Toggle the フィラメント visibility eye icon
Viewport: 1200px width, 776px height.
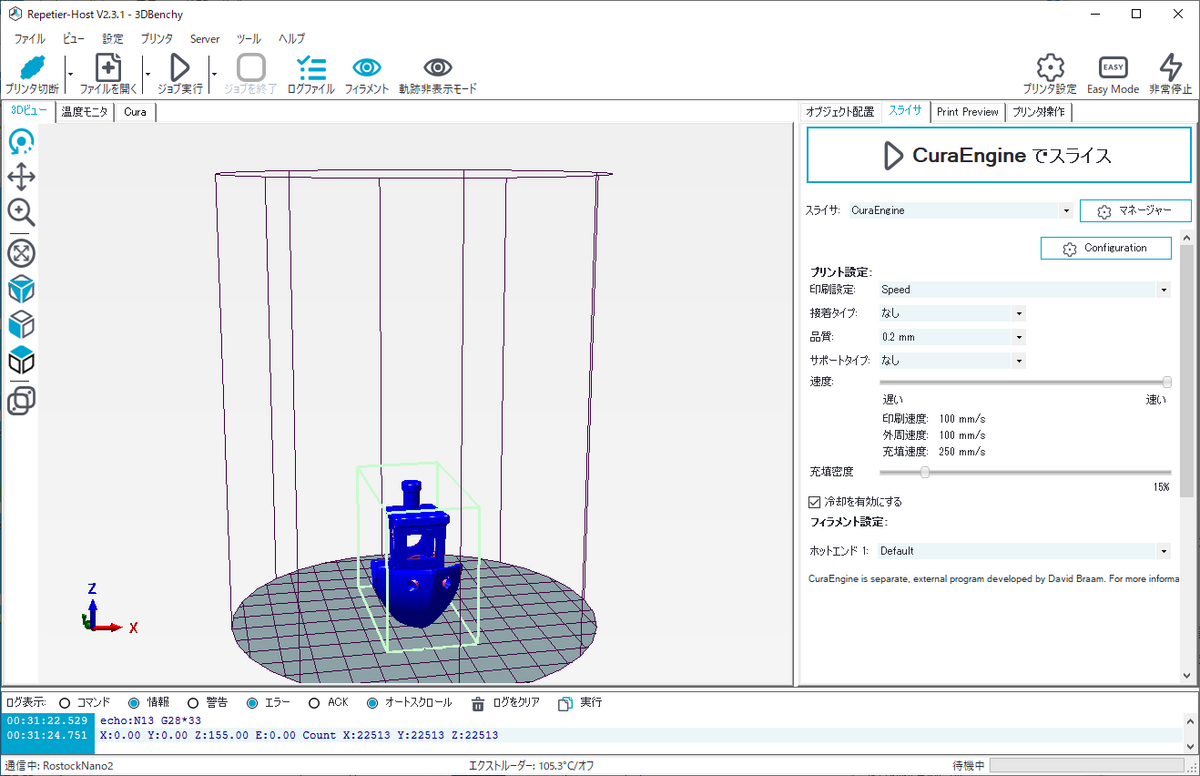pos(367,67)
